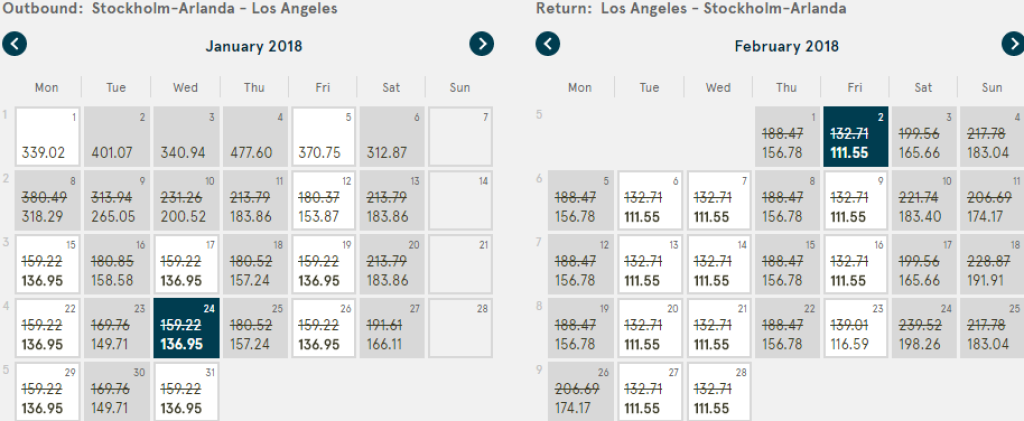1024x421 pixels.
Task: Select January 1 outbound fare 339.02
Action: click(47, 138)
